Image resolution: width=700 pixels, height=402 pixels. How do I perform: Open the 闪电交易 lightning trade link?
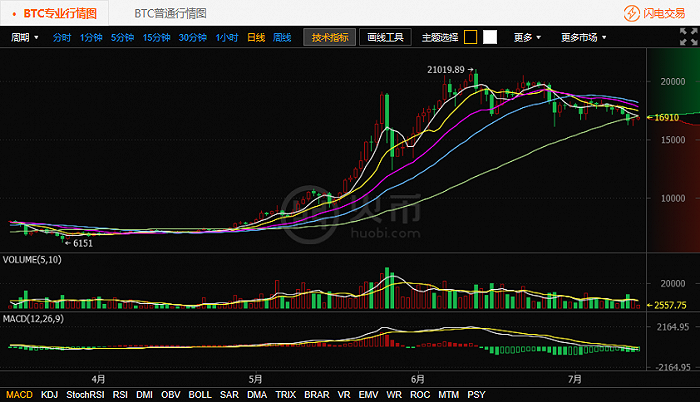[654, 13]
